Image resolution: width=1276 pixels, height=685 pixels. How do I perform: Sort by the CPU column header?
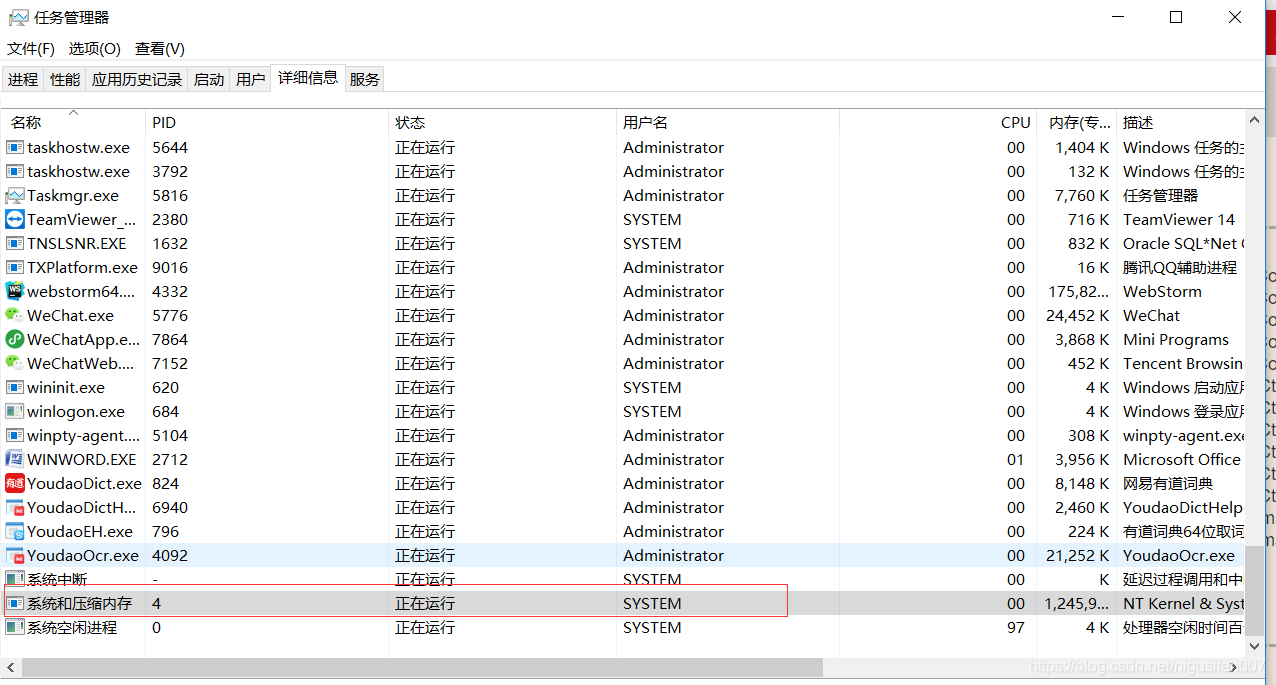937,122
